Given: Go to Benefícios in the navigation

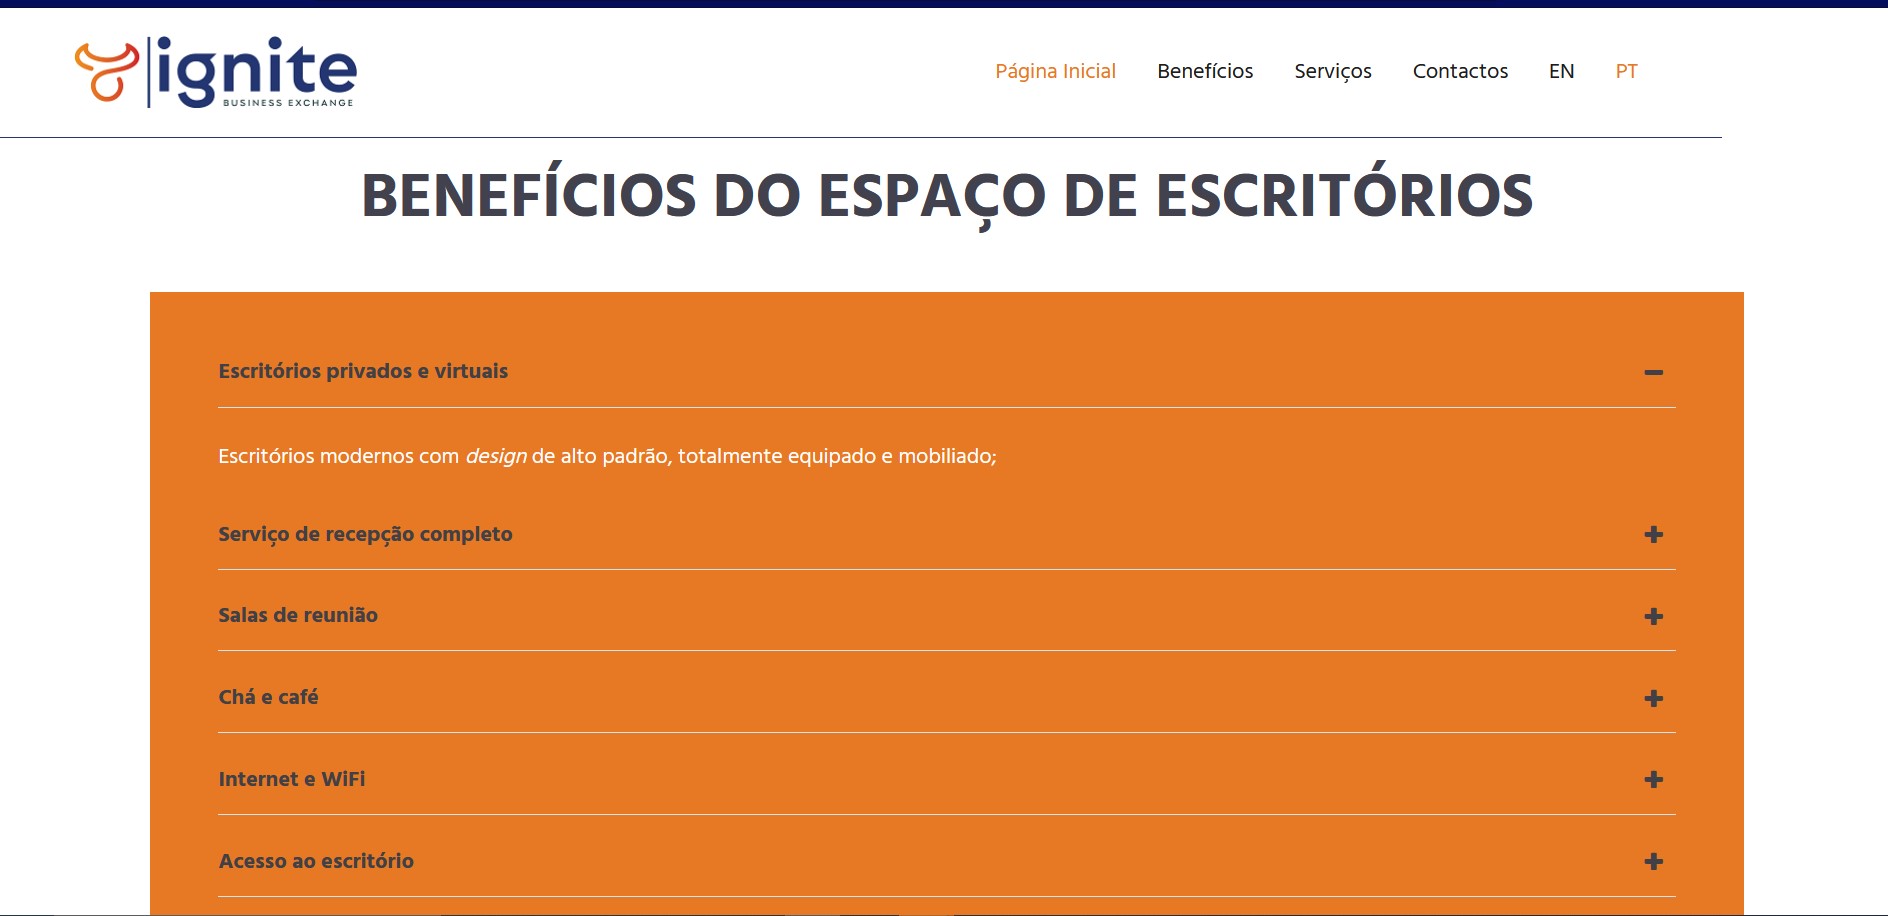Looking at the screenshot, I should click(1205, 71).
